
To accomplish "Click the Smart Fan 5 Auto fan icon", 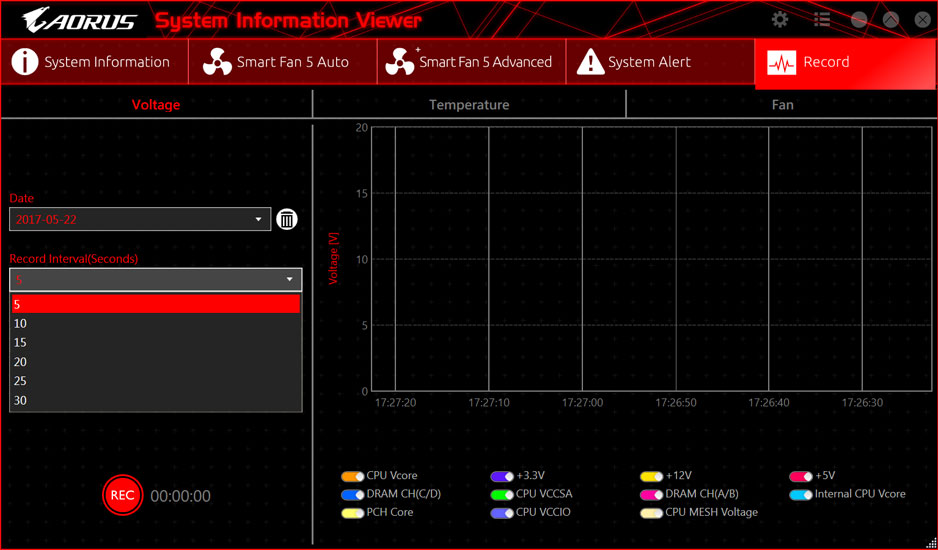I will (x=217, y=62).
